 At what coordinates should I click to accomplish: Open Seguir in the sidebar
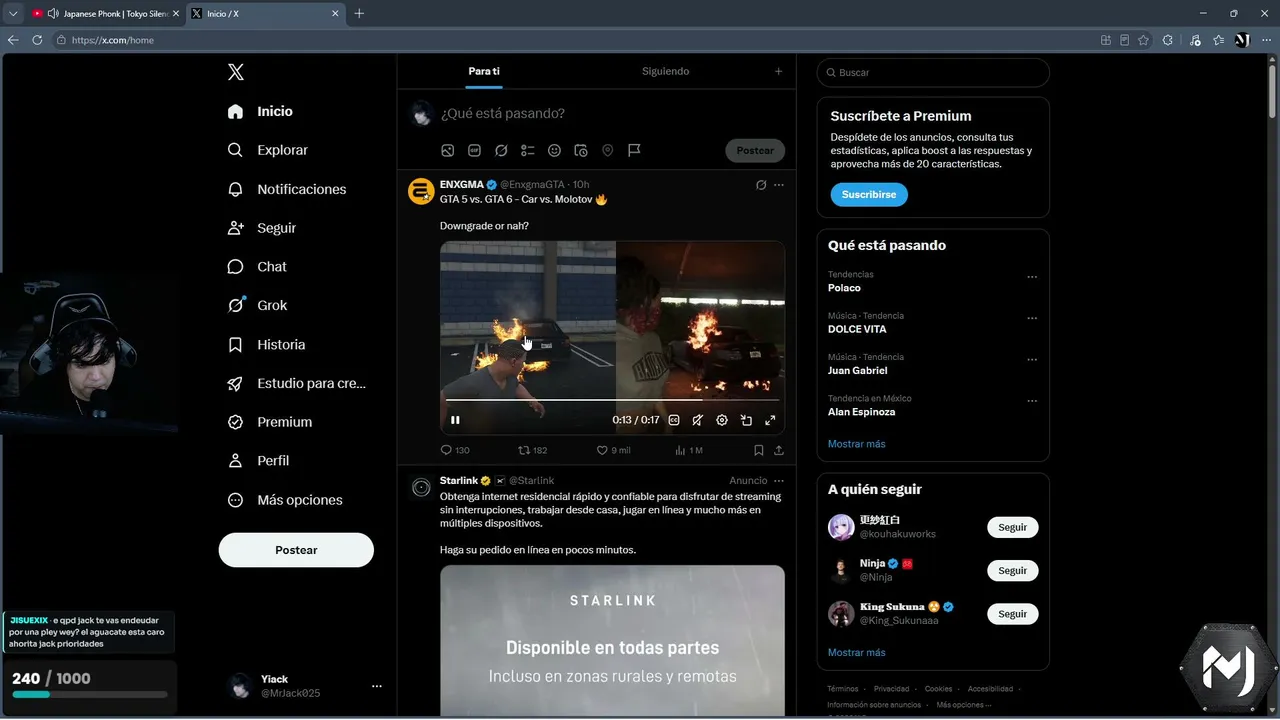coord(262,228)
